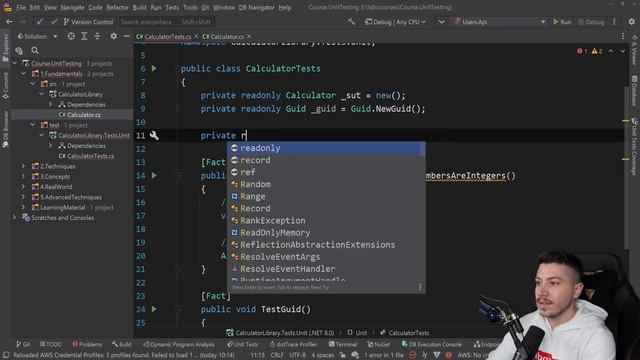The width and height of the screenshot is (640, 360).
Task: Click the search magnifier in Explorer
Action: tap(35, 50)
